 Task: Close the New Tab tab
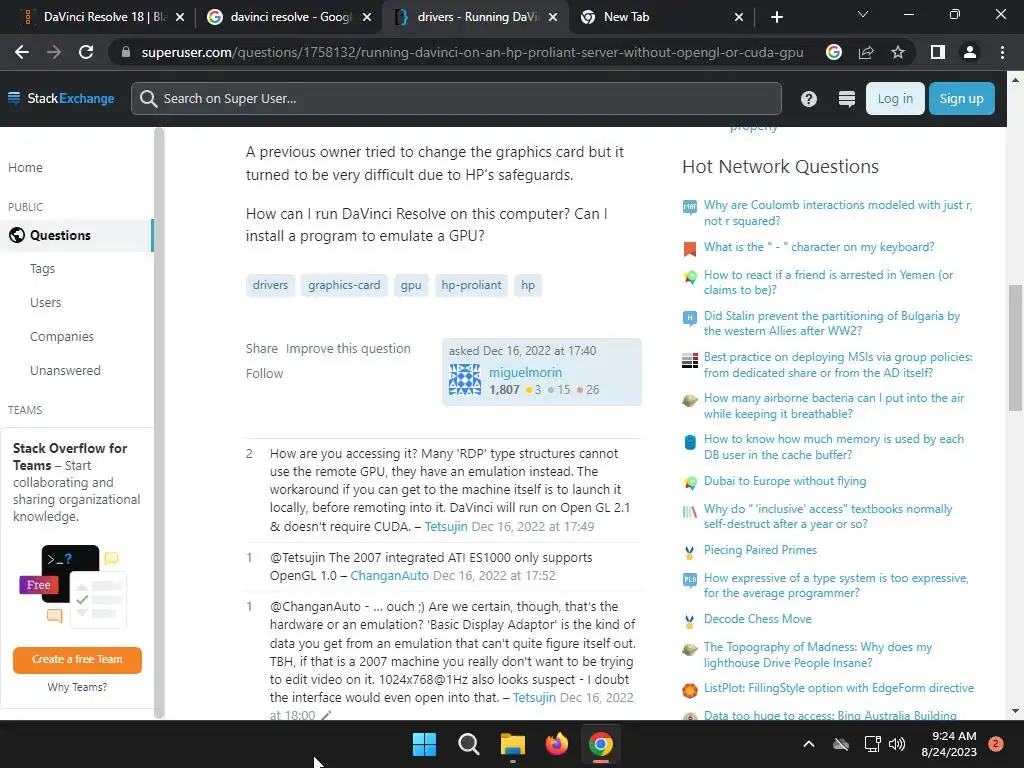[739, 18]
